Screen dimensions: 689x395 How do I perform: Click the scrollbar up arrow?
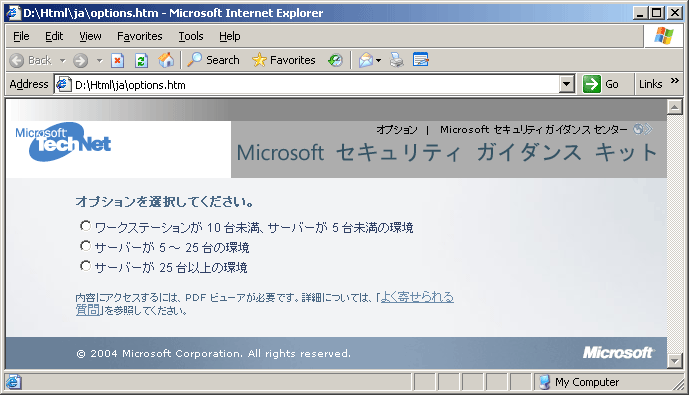674,107
